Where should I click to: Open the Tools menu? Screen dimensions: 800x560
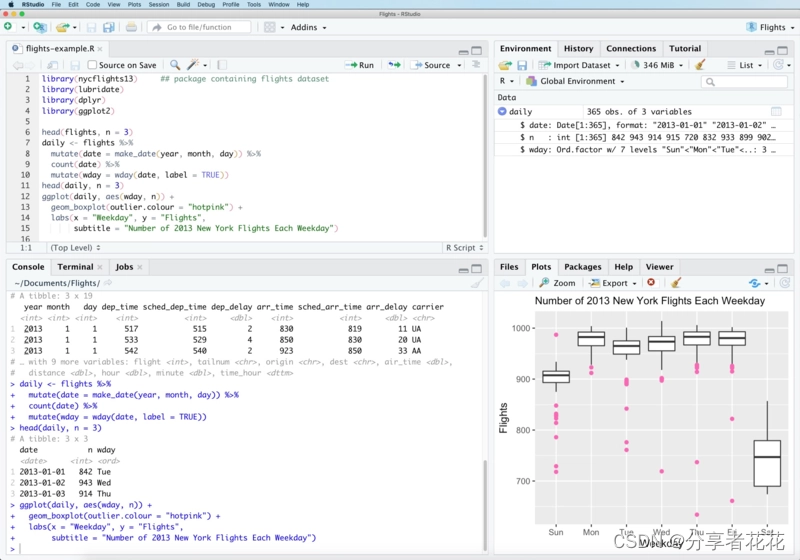pos(254,4)
